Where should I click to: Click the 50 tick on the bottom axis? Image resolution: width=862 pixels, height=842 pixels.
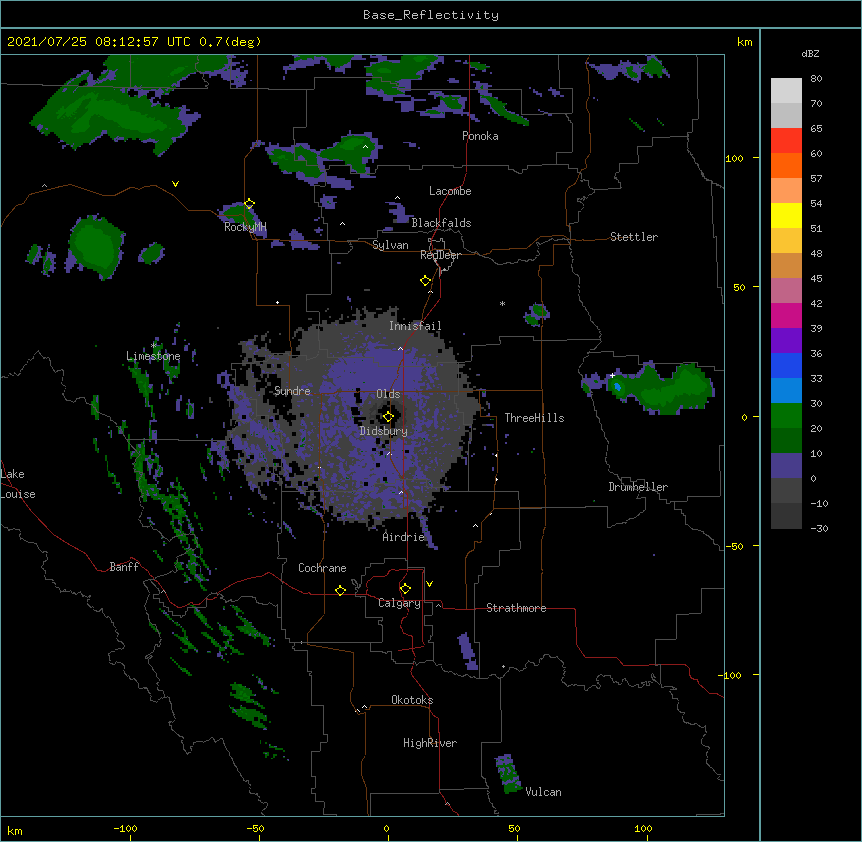[x=515, y=828]
